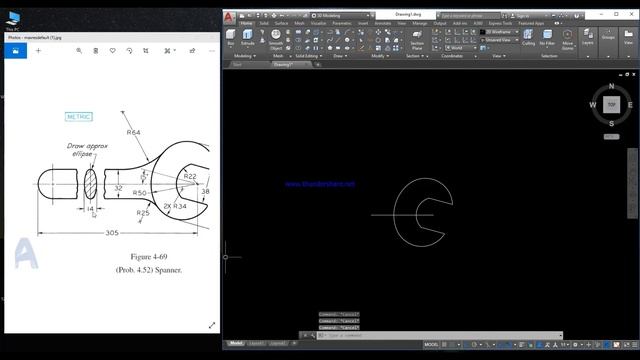Expand the Draw panel dropdown
Viewport: 640px width, 360px height.
click(340, 56)
